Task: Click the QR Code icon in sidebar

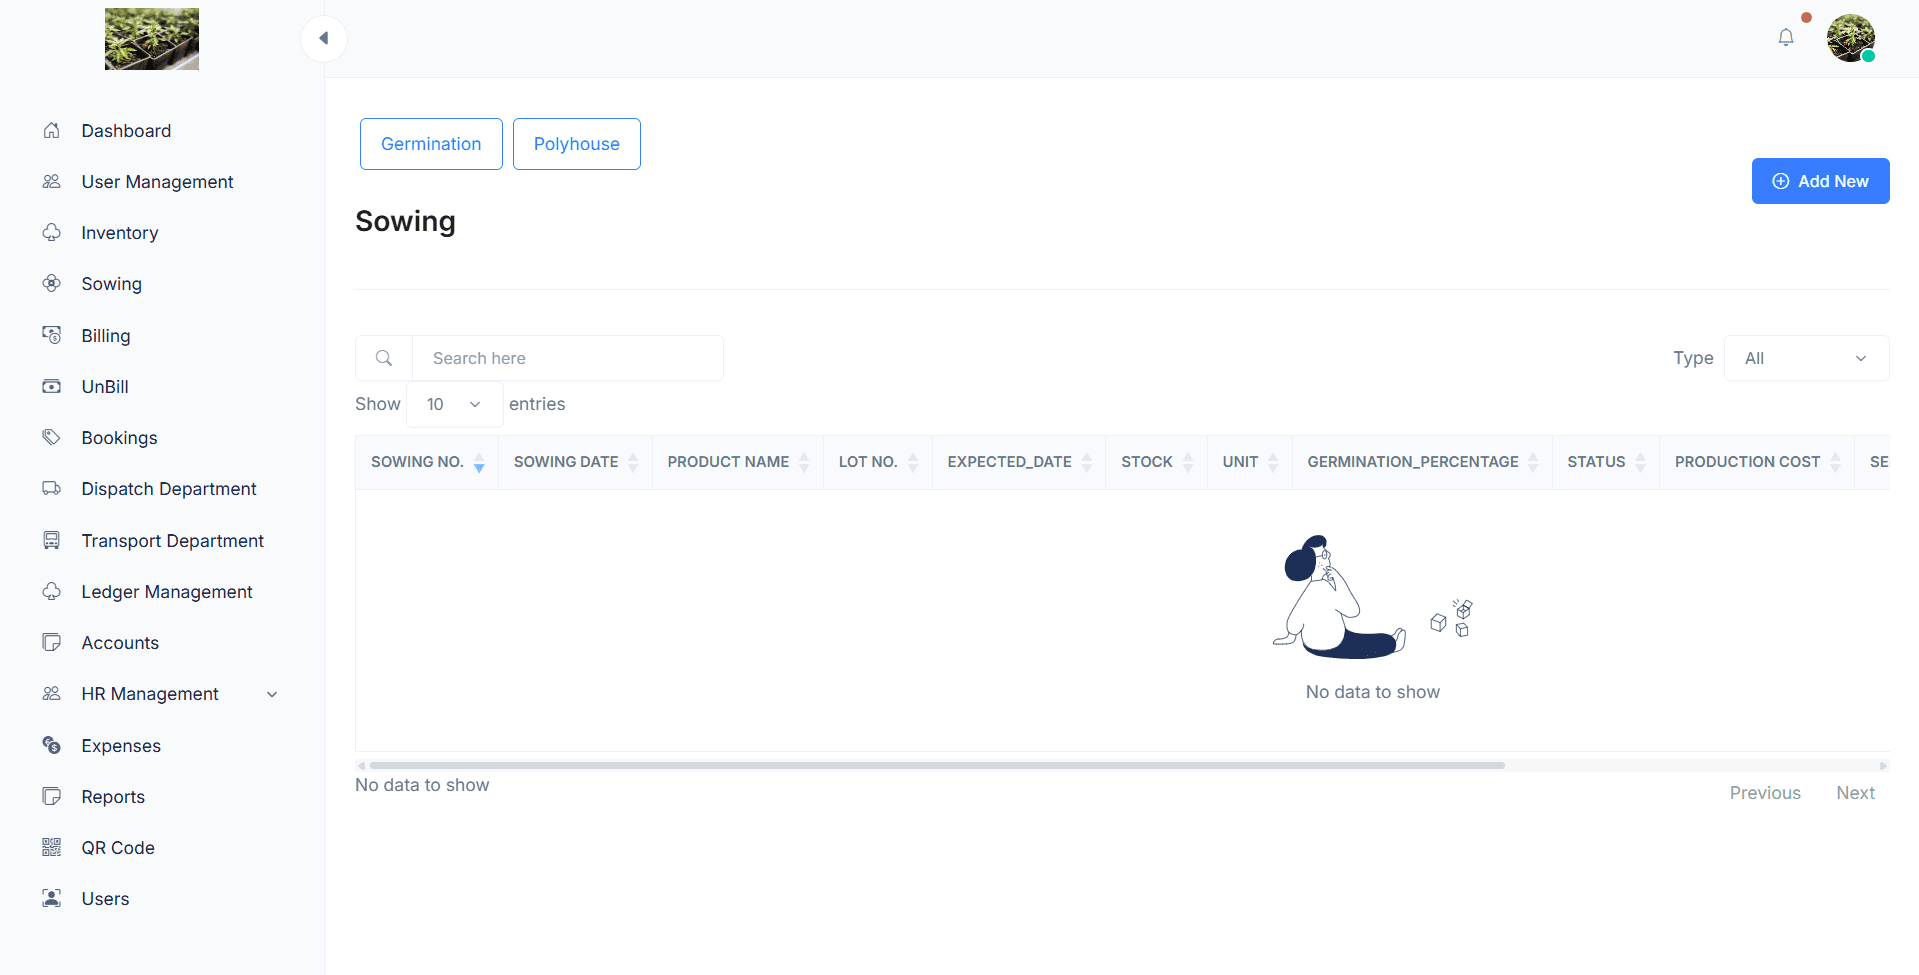Action: [x=52, y=848]
